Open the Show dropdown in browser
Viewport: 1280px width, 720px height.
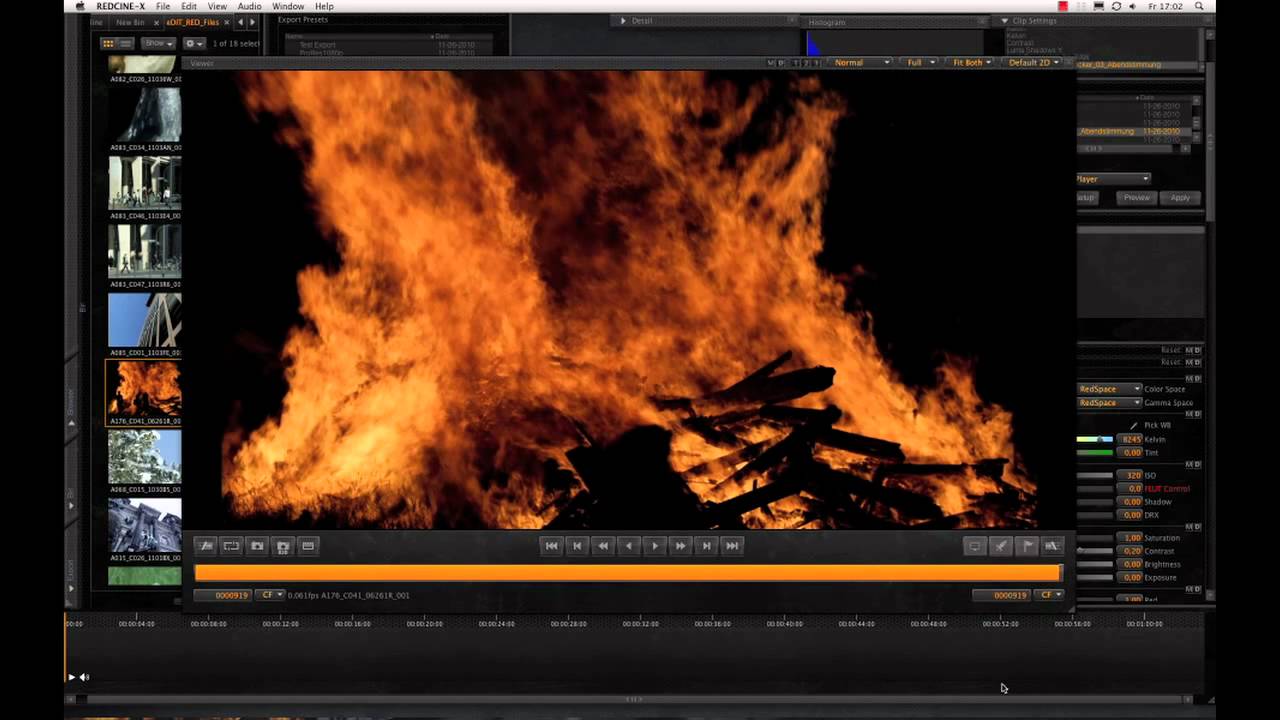point(158,44)
